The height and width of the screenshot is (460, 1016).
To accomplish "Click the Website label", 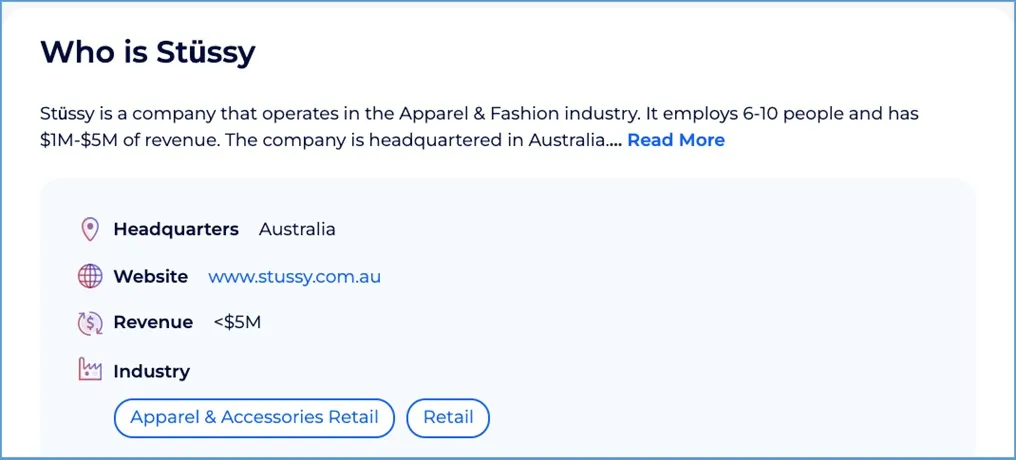I will pos(150,276).
